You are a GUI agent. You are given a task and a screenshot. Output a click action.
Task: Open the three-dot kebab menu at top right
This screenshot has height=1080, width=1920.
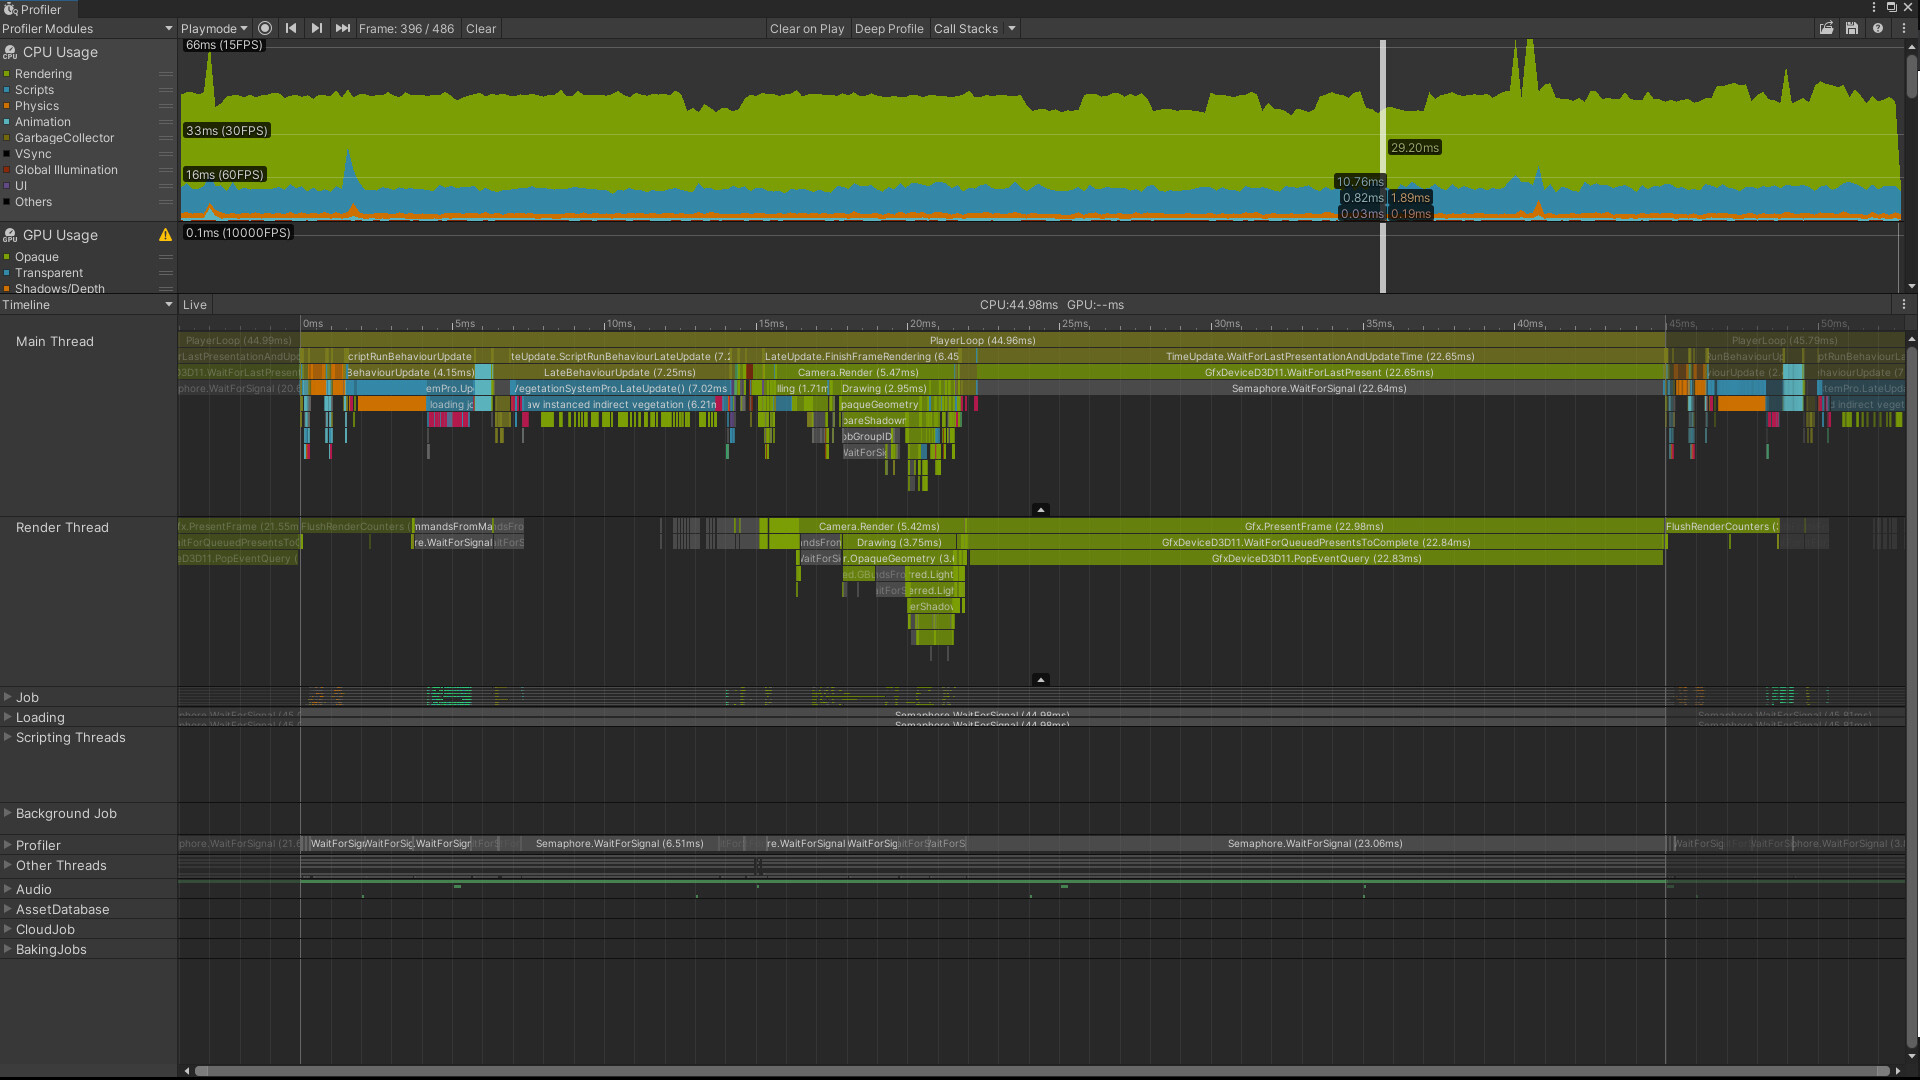point(1904,28)
